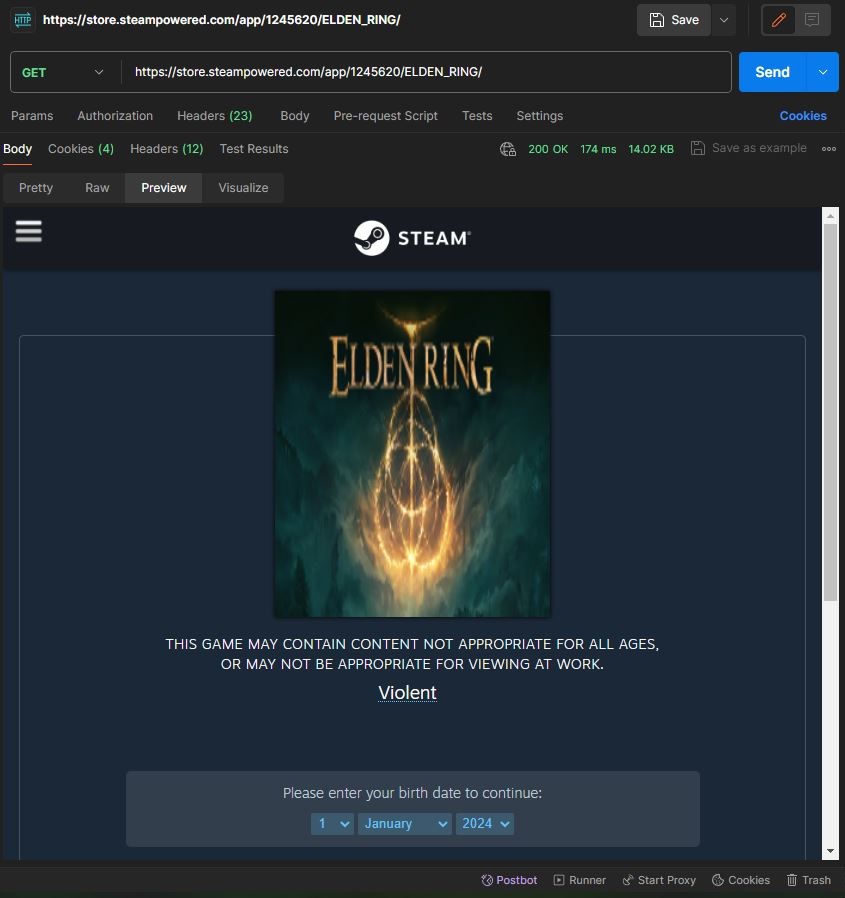Viewport: 845px width, 898px height.
Task: Open the response Headers (12) tab
Action: 167,149
